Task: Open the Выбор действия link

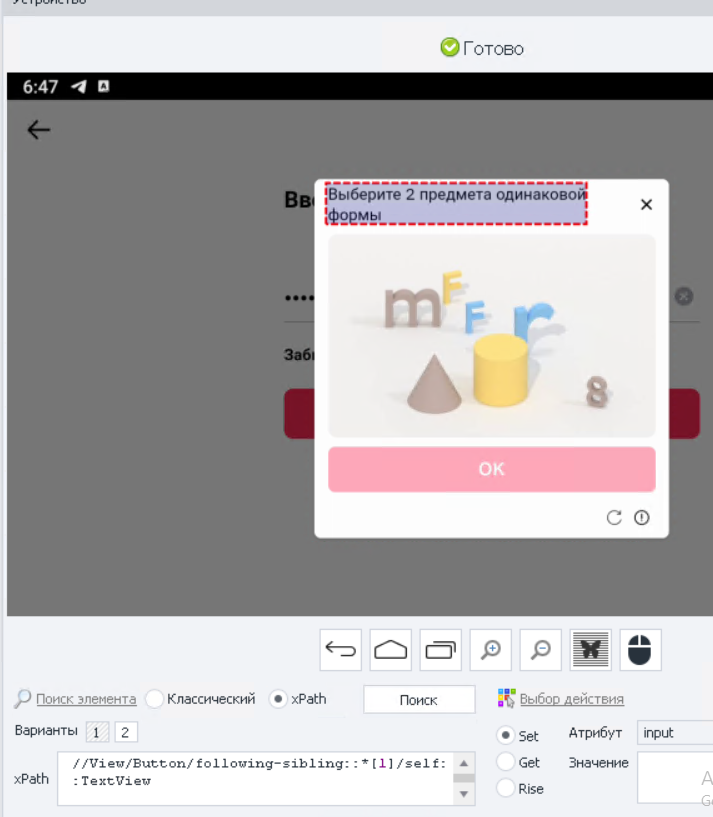Action: (x=572, y=699)
